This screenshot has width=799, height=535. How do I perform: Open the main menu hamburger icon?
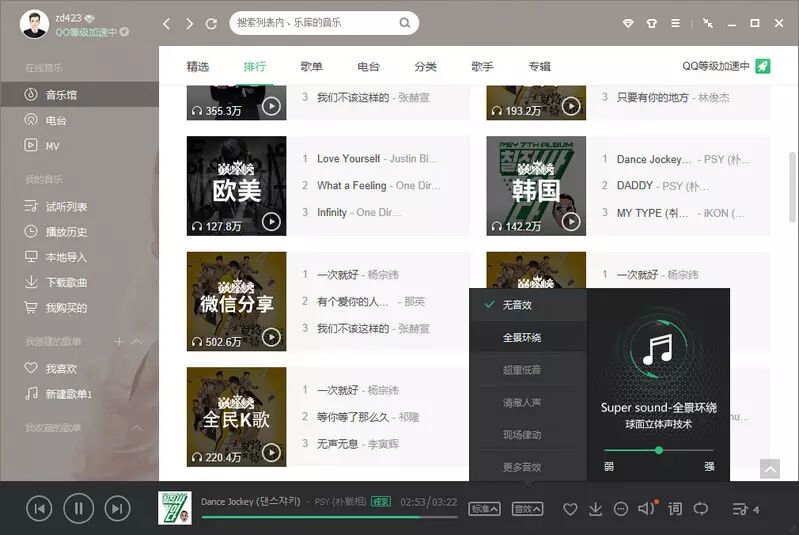675,23
